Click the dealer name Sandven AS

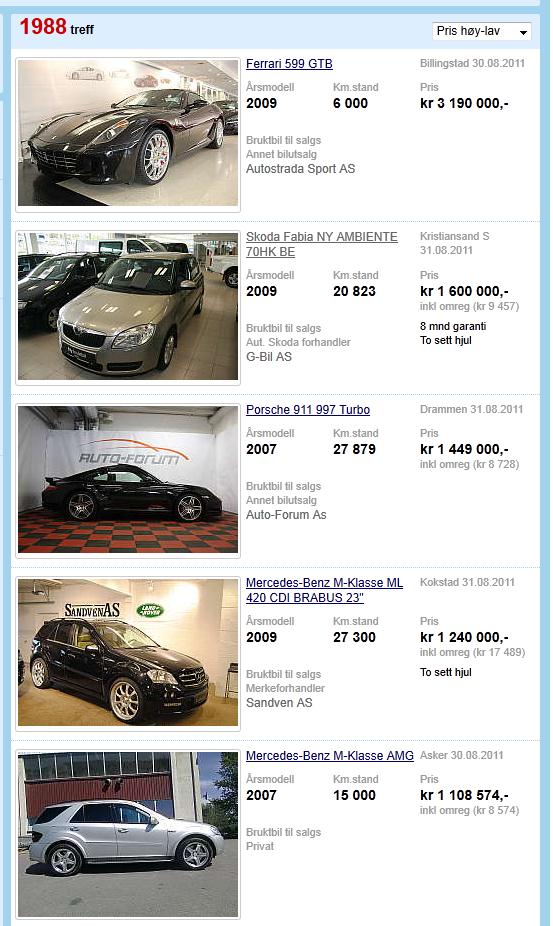click(279, 703)
